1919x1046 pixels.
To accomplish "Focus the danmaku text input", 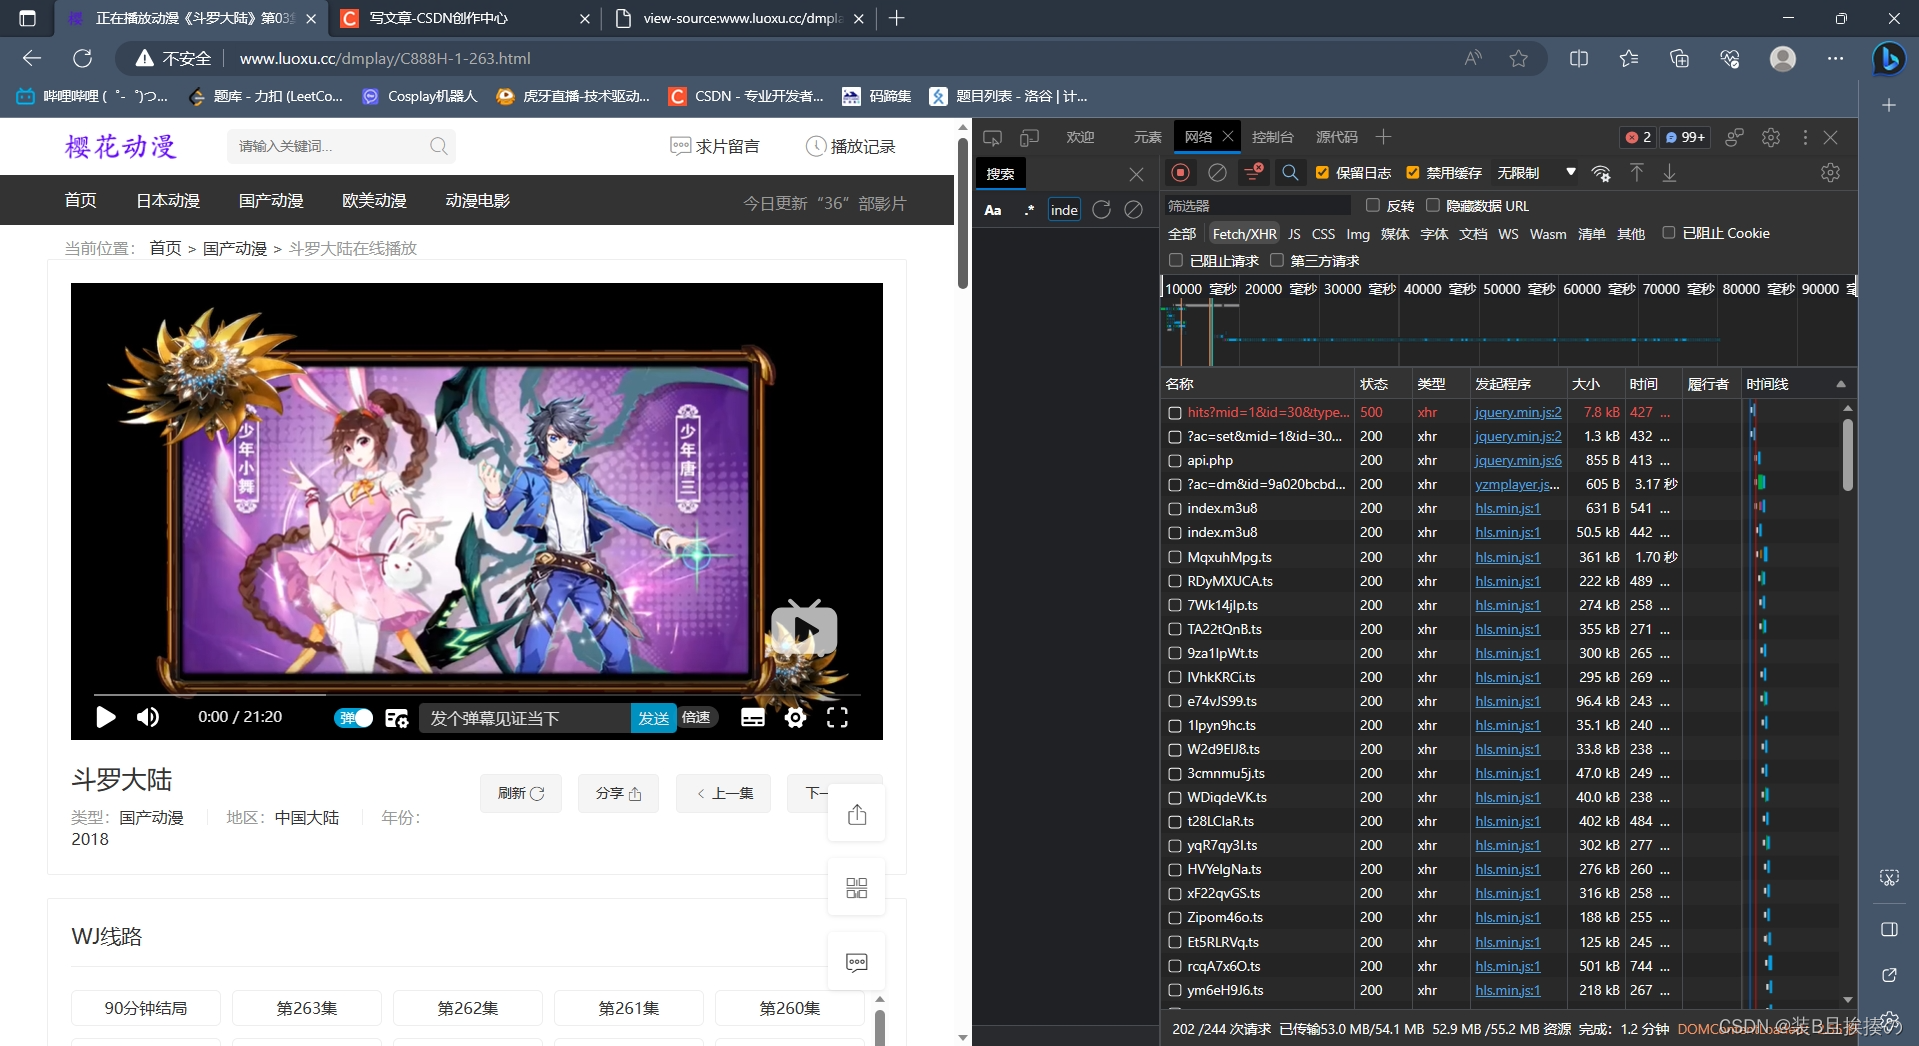I will coord(526,718).
